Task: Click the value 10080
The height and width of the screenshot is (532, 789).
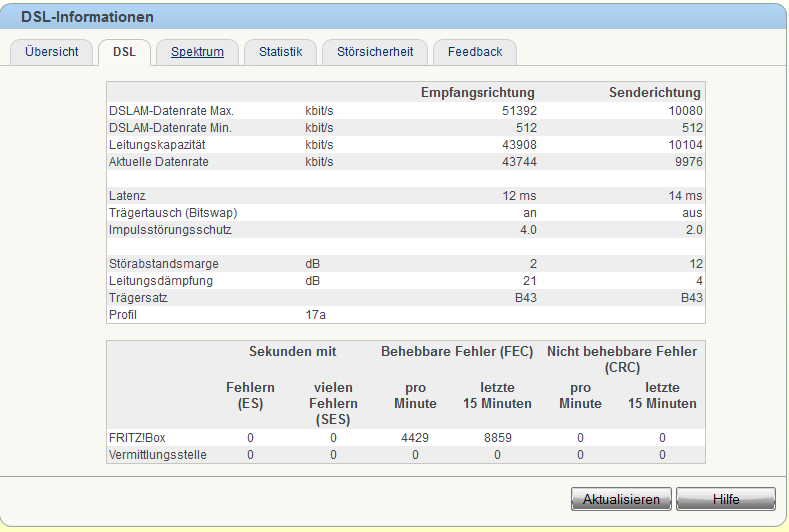Action: [x=685, y=111]
